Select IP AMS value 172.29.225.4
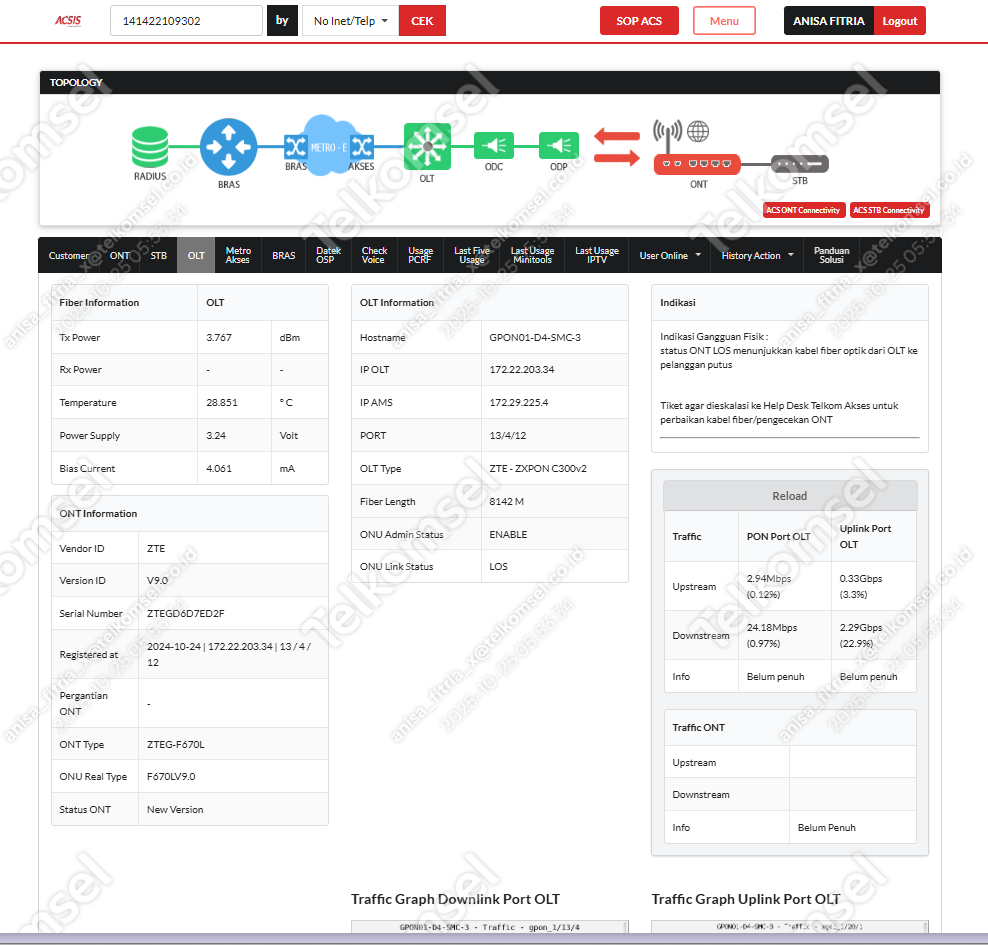Screen dimensions: 988x945 coord(519,403)
